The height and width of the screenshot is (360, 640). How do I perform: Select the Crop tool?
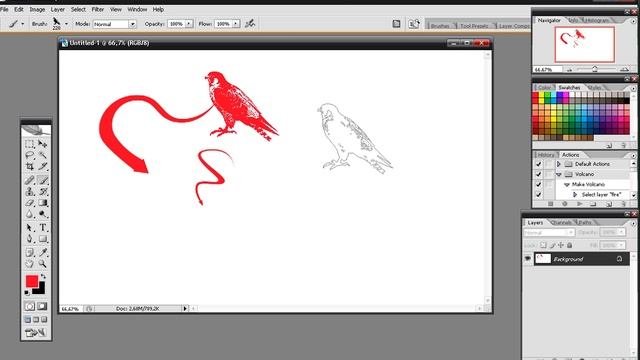(29, 166)
